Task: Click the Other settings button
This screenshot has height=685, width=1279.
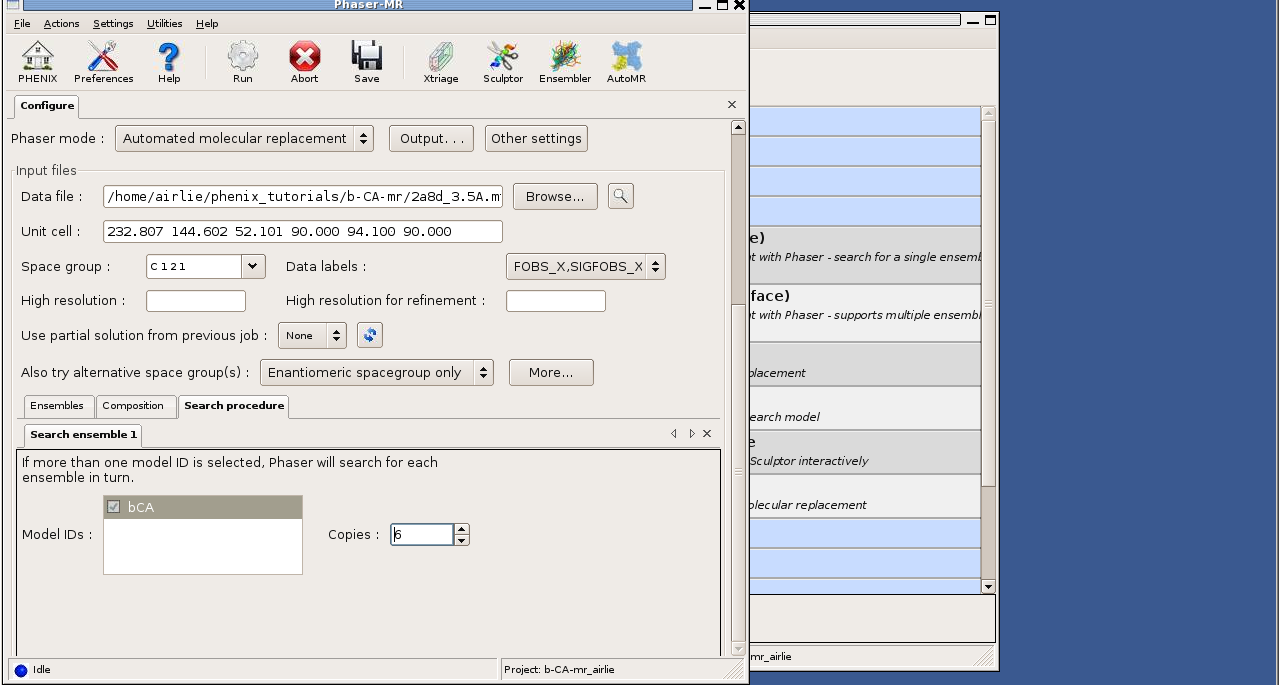Action: (x=536, y=139)
